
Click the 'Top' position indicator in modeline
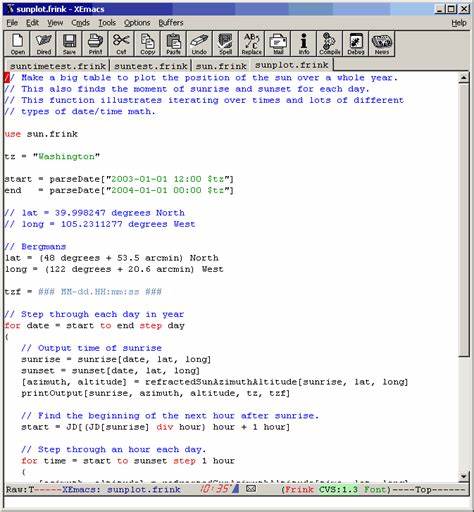[423, 489]
